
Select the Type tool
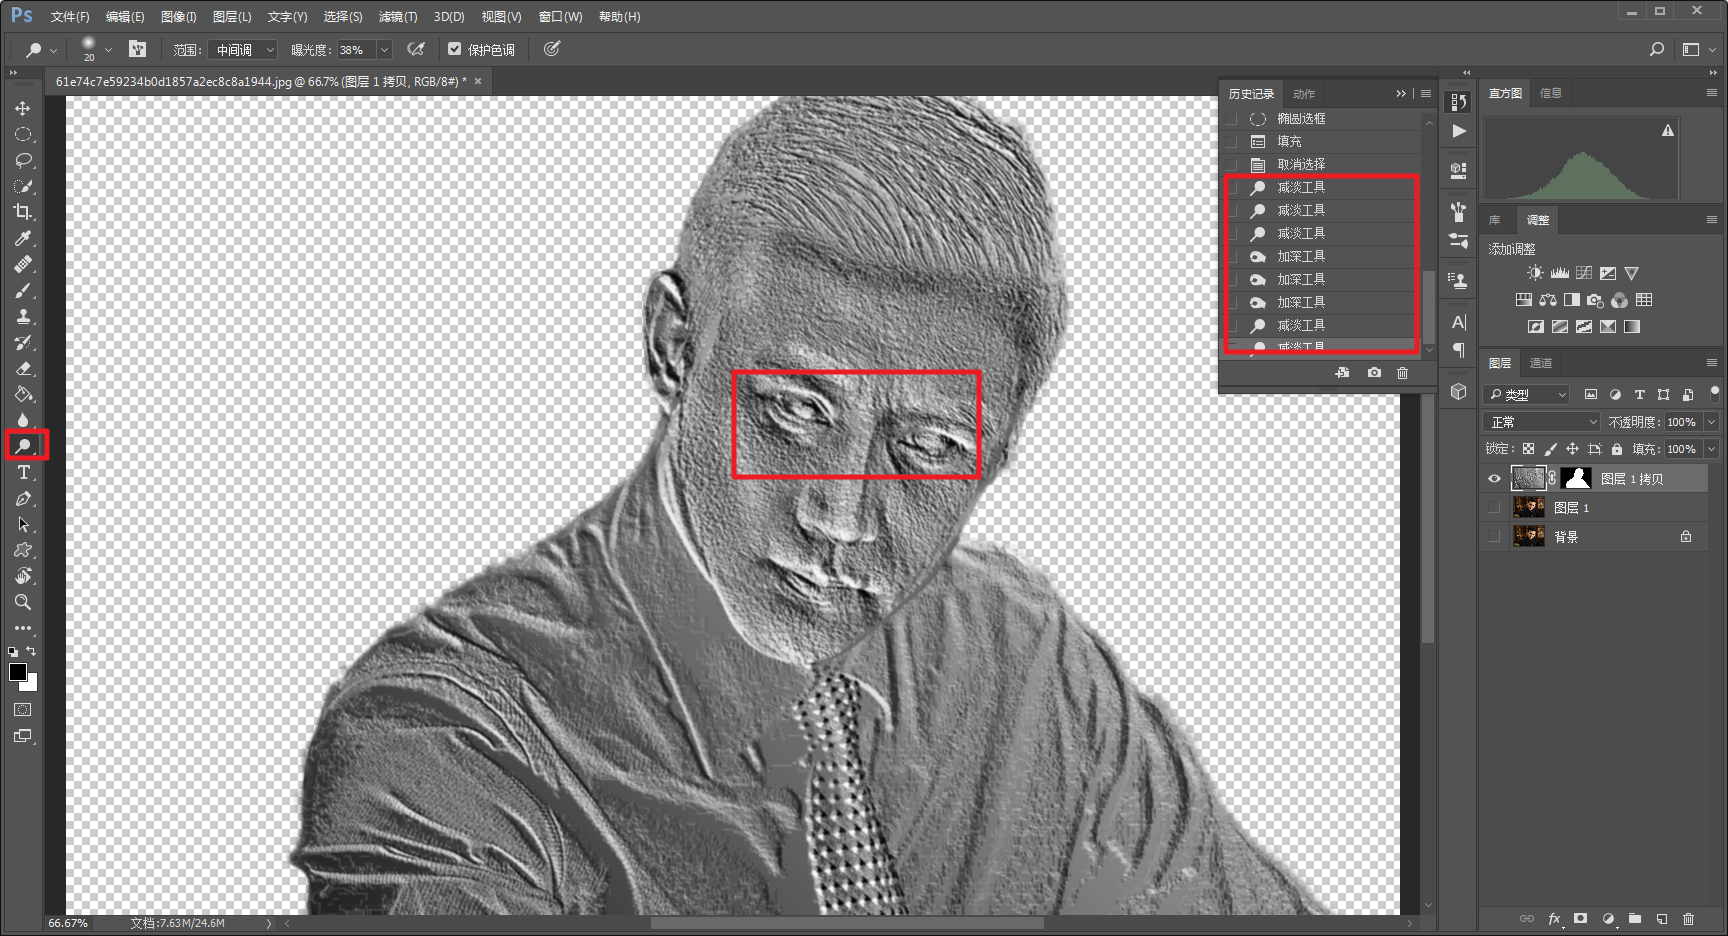pos(22,472)
